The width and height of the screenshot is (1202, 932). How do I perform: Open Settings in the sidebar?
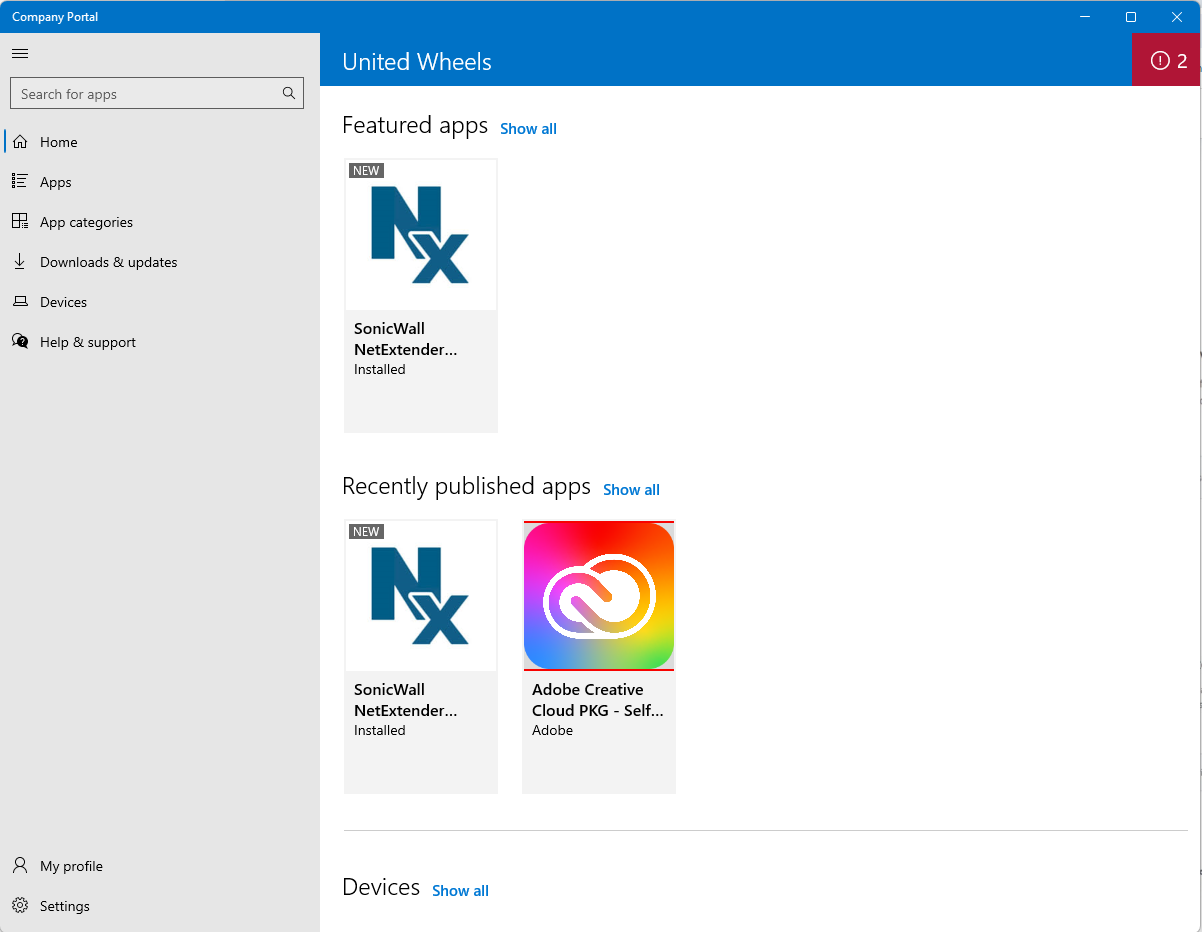pyautogui.click(x=160, y=906)
